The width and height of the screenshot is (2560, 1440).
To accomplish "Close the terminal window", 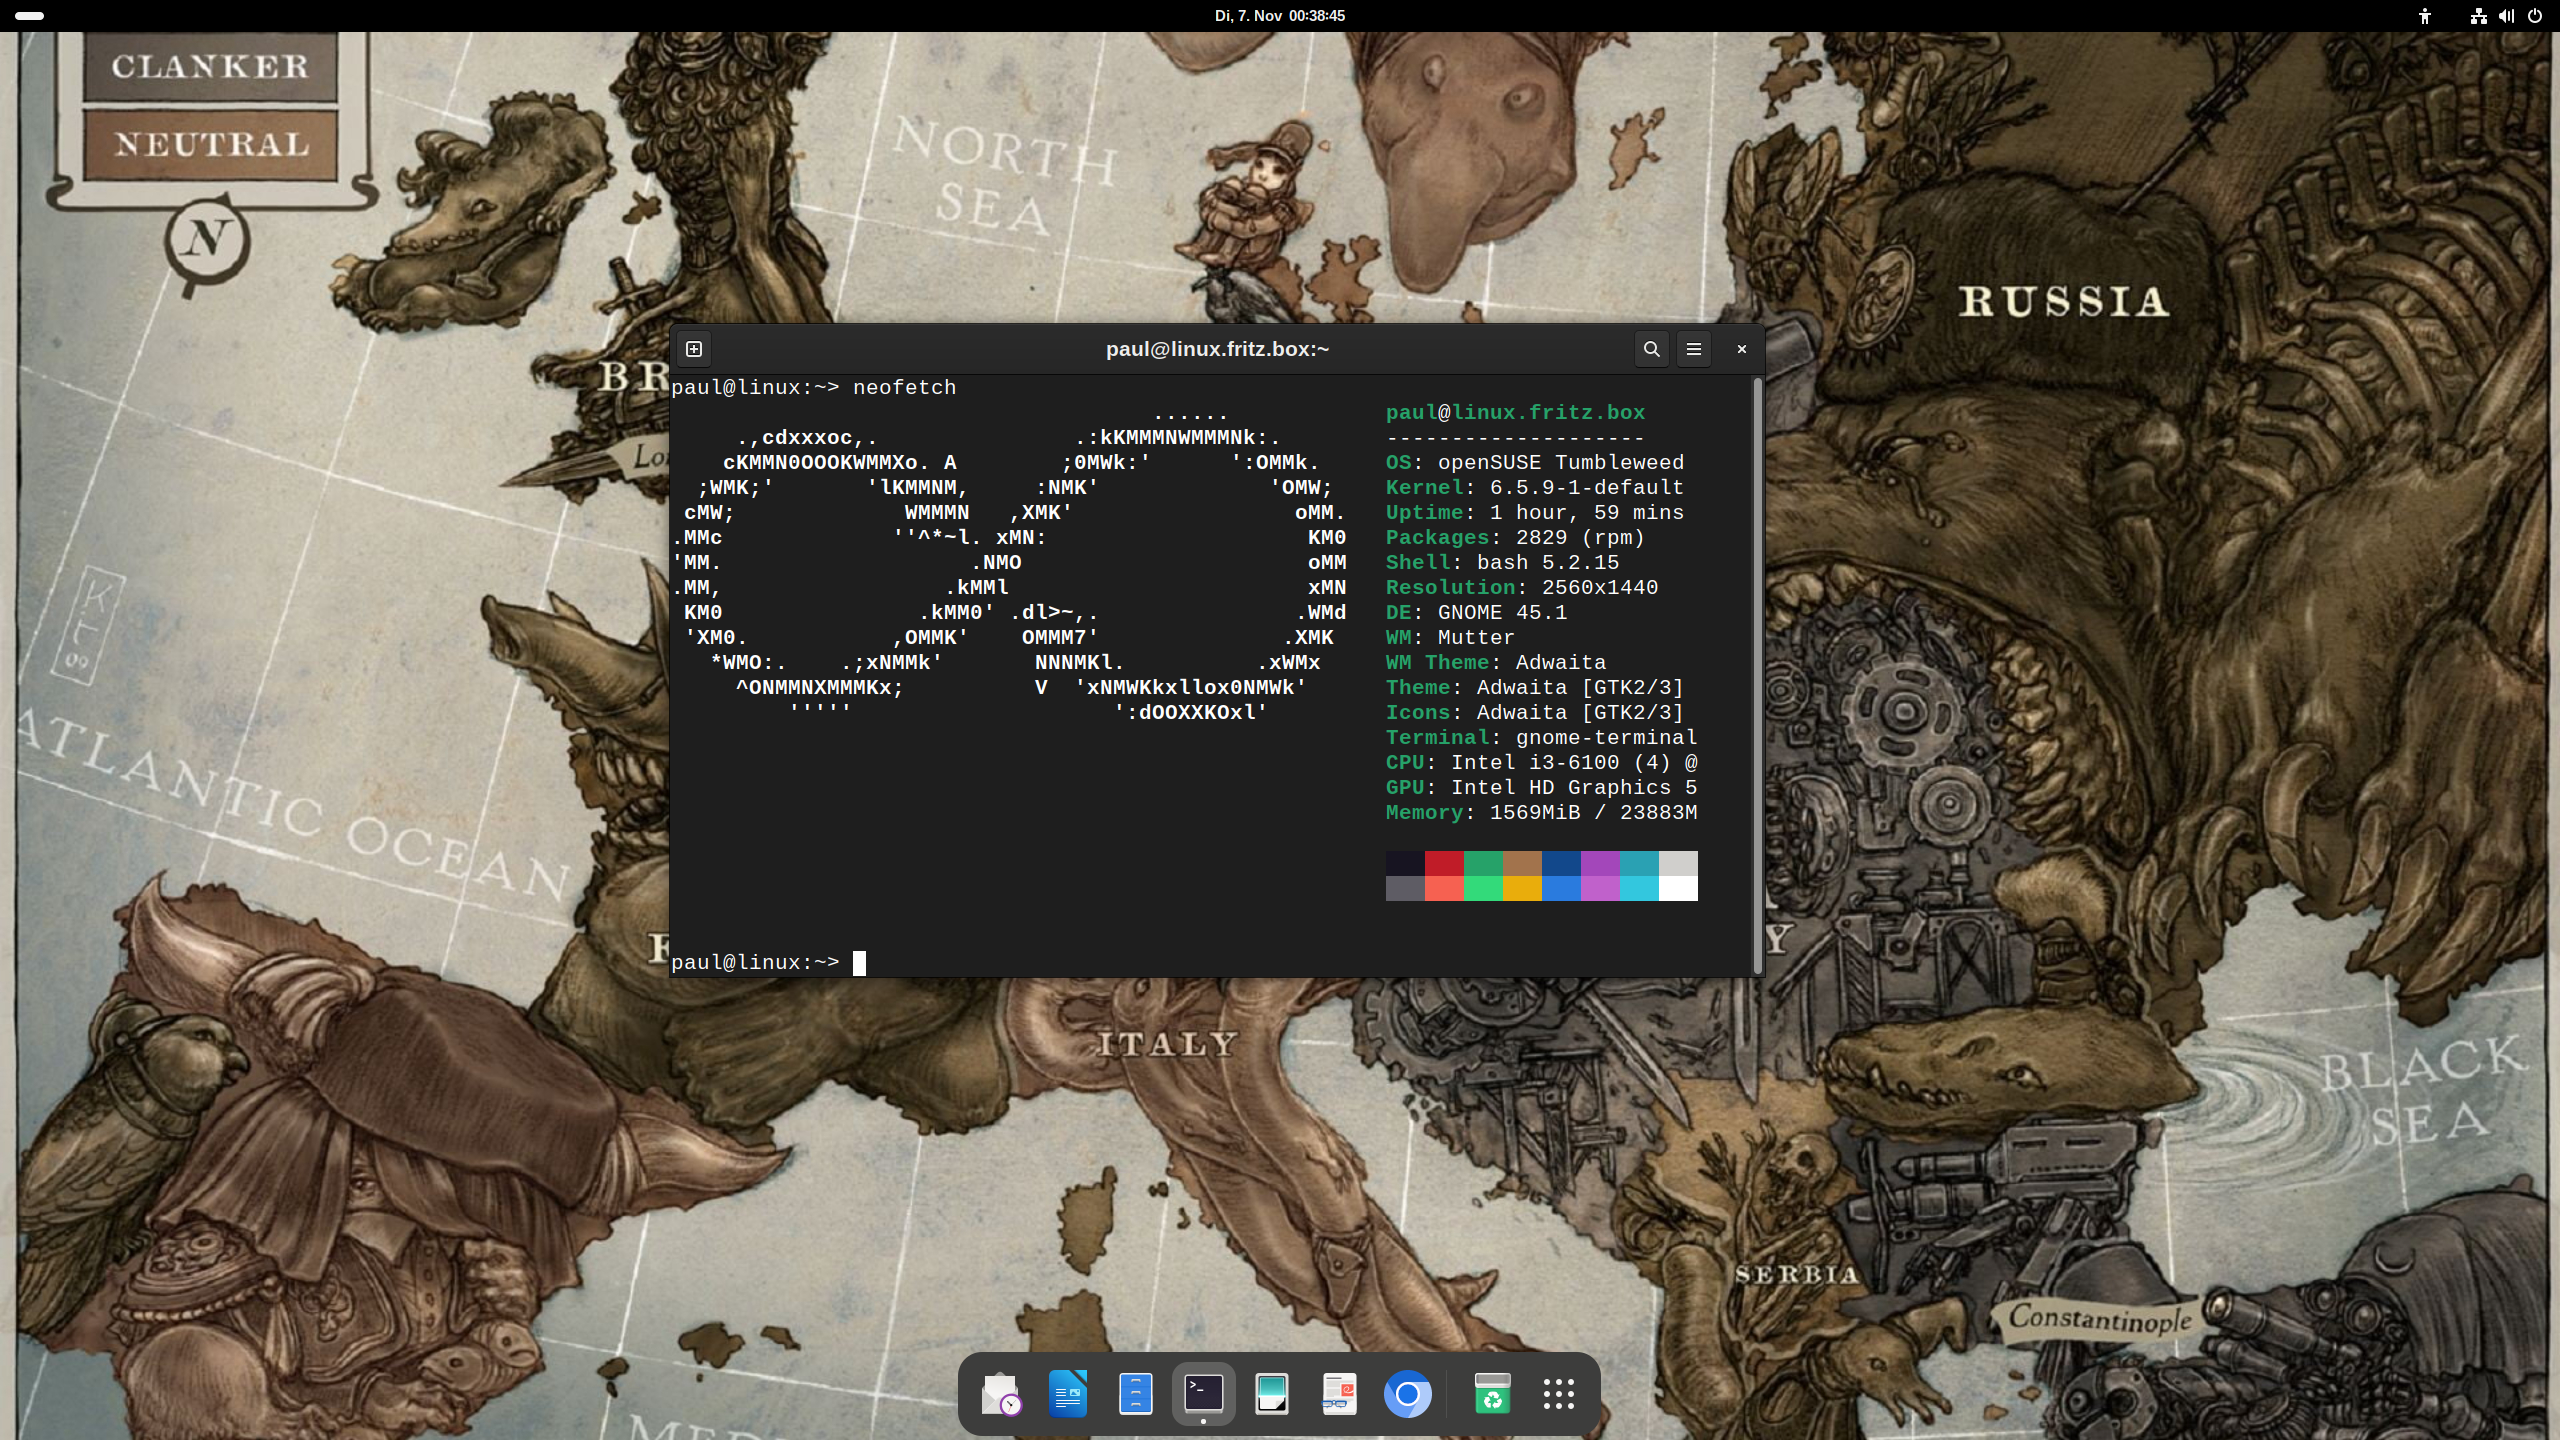I will point(1741,349).
